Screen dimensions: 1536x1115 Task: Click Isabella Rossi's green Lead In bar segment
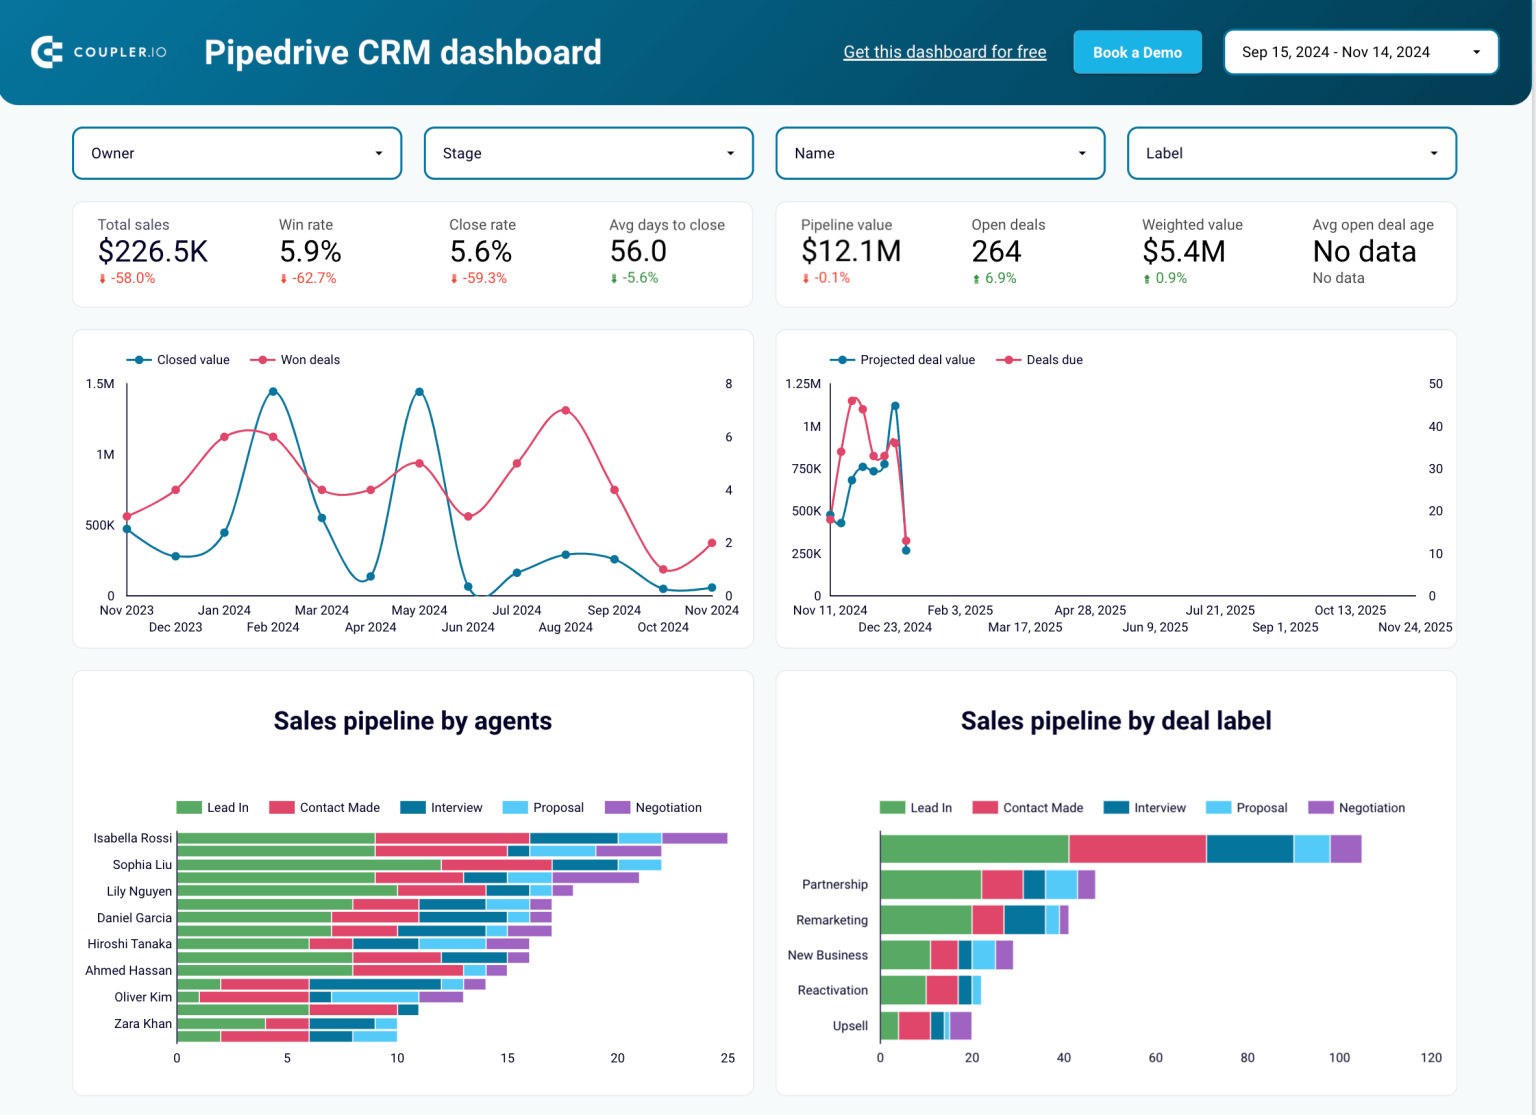pos(275,838)
